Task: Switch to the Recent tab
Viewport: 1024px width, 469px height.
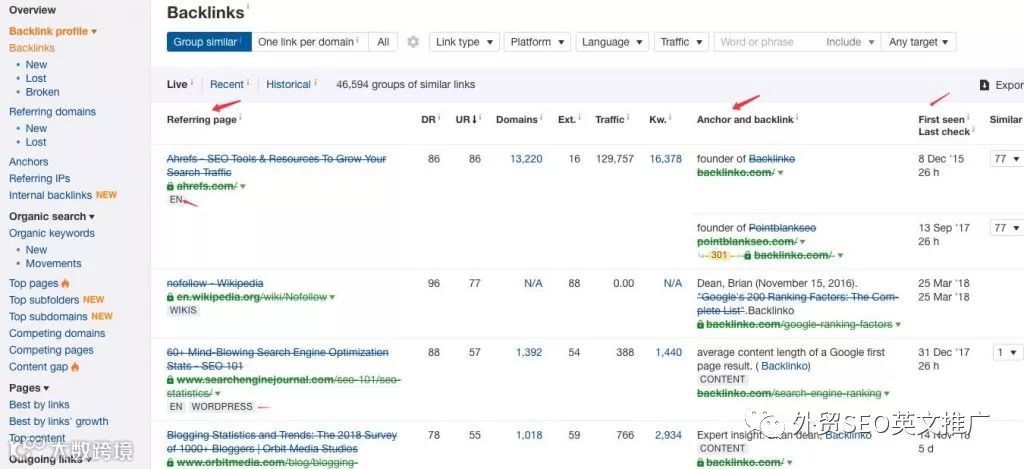Action: tap(227, 85)
